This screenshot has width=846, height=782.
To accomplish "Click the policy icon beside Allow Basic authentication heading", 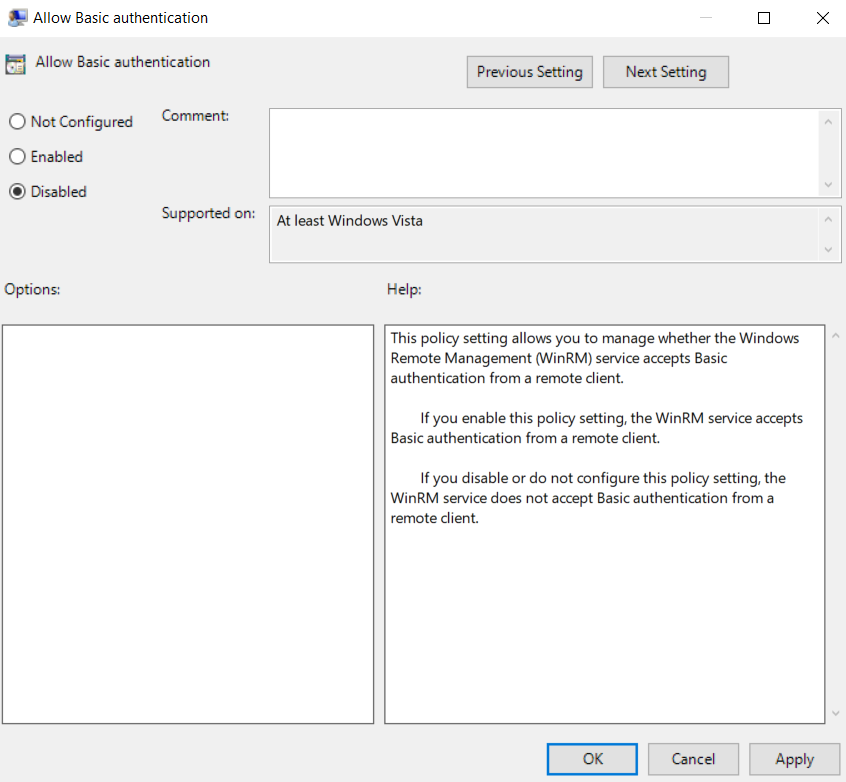I will [x=16, y=62].
